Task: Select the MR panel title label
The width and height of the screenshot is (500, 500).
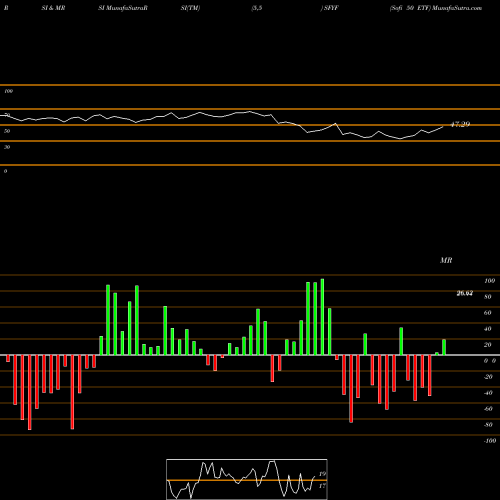Action: click(446, 260)
